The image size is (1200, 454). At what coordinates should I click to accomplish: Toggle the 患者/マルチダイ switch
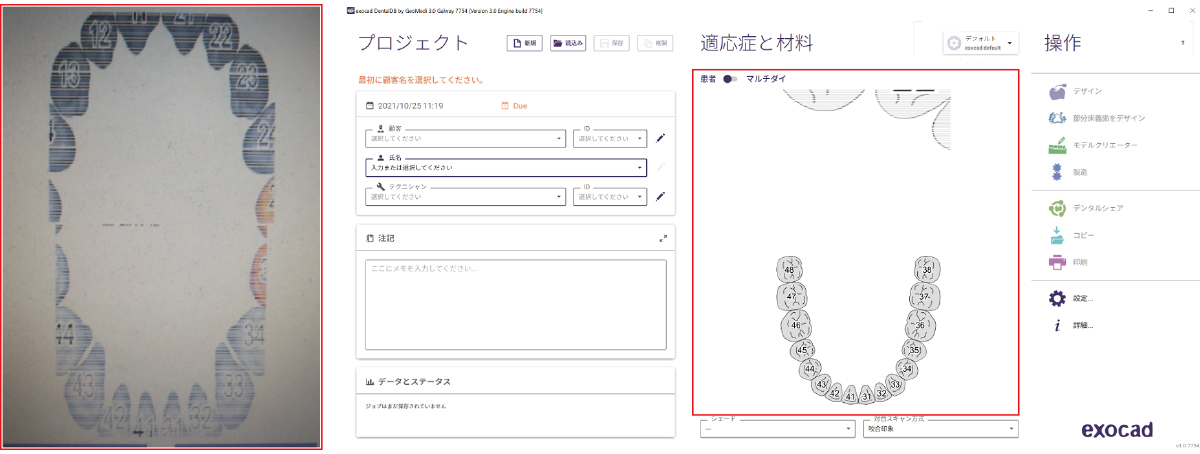coord(730,78)
